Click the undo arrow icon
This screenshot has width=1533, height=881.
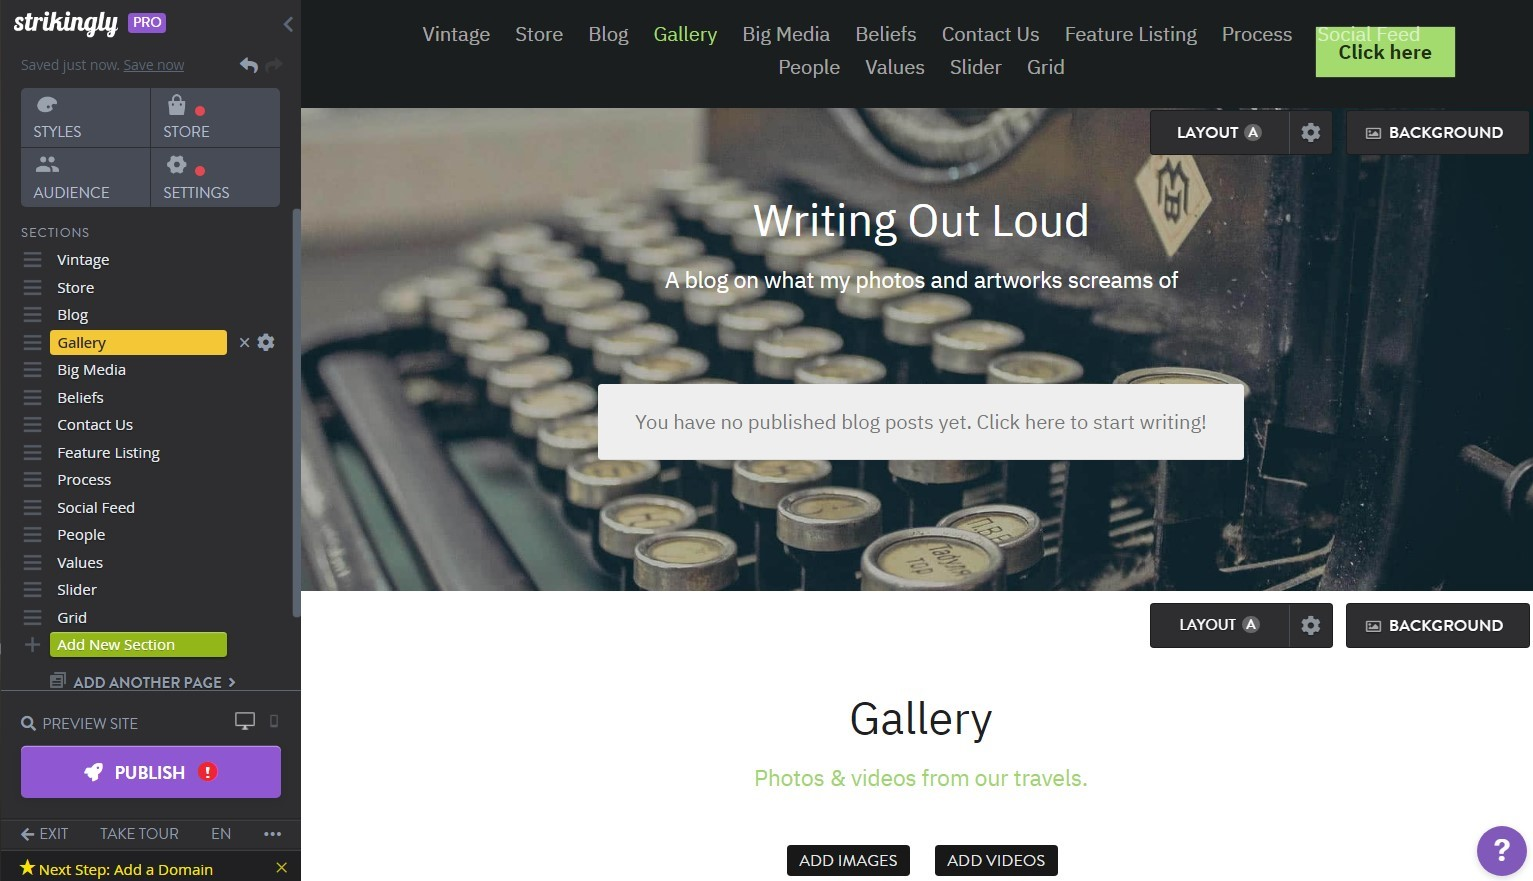[x=249, y=65]
